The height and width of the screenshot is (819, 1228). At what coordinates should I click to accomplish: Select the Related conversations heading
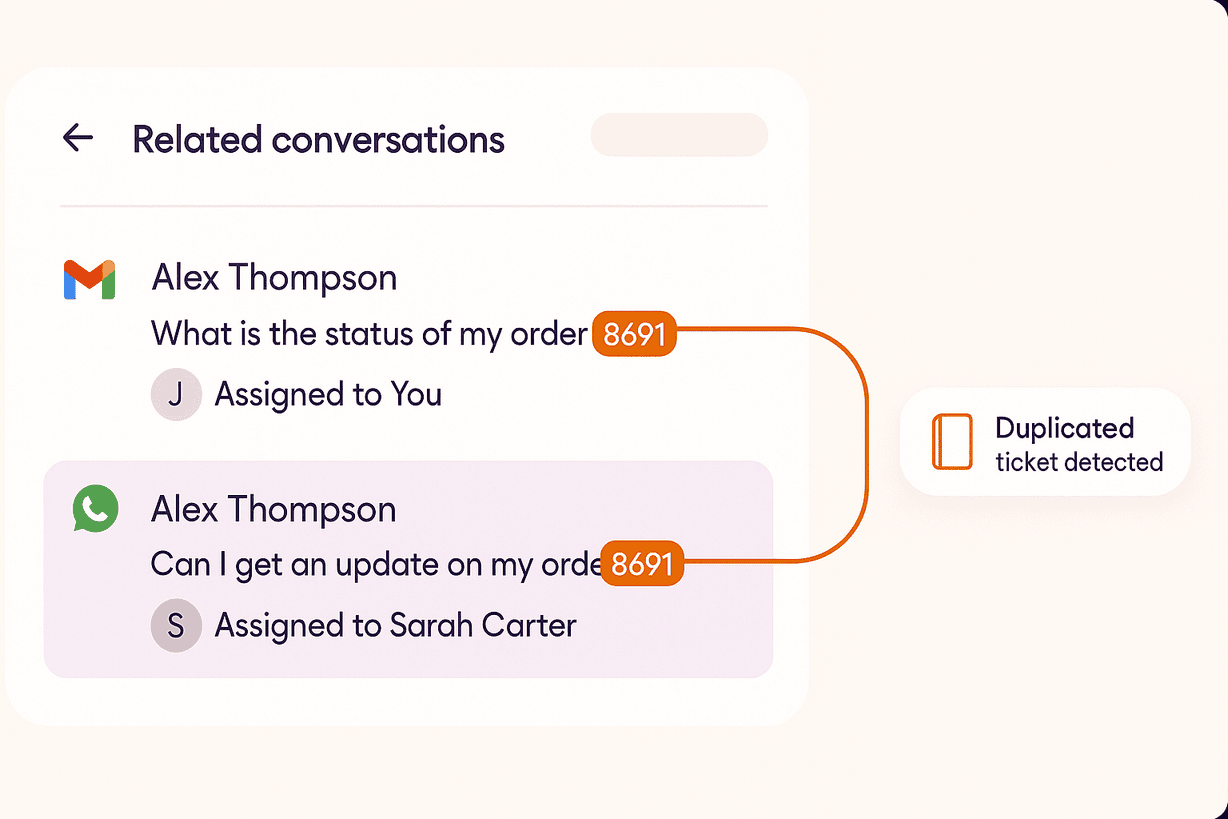pos(318,139)
